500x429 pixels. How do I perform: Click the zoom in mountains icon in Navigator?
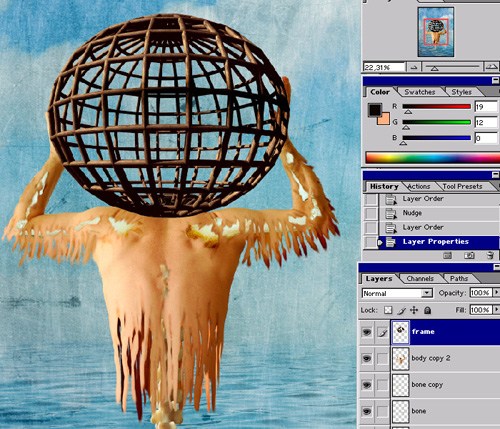492,67
